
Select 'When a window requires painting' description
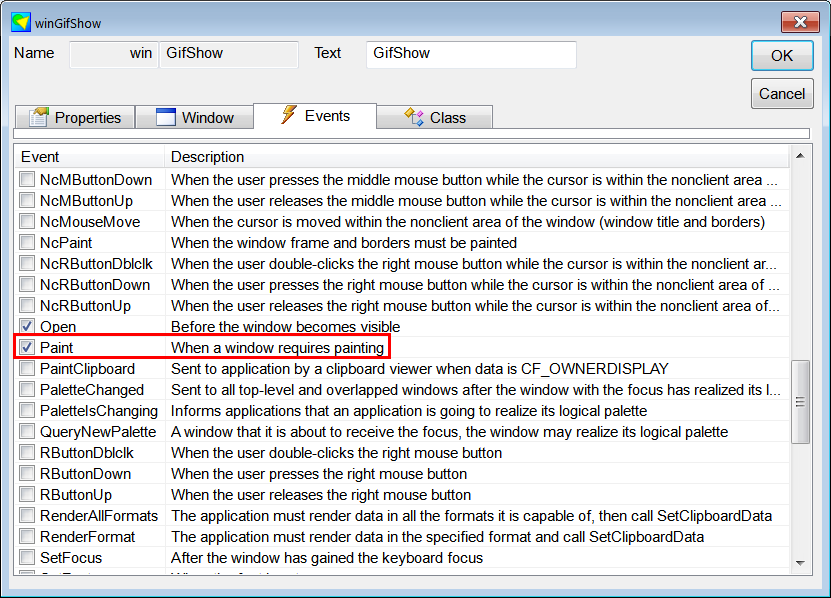(x=277, y=348)
